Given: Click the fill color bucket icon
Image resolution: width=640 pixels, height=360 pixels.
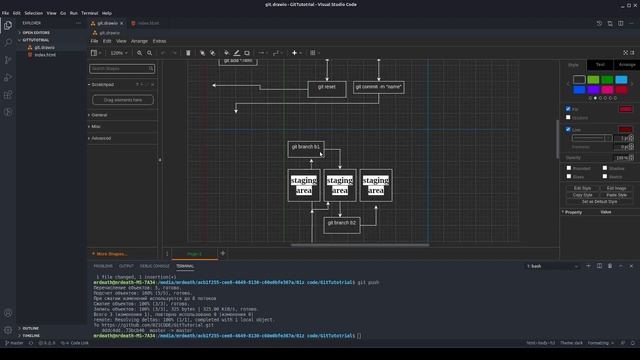Looking at the screenshot, I should pos(227,53).
